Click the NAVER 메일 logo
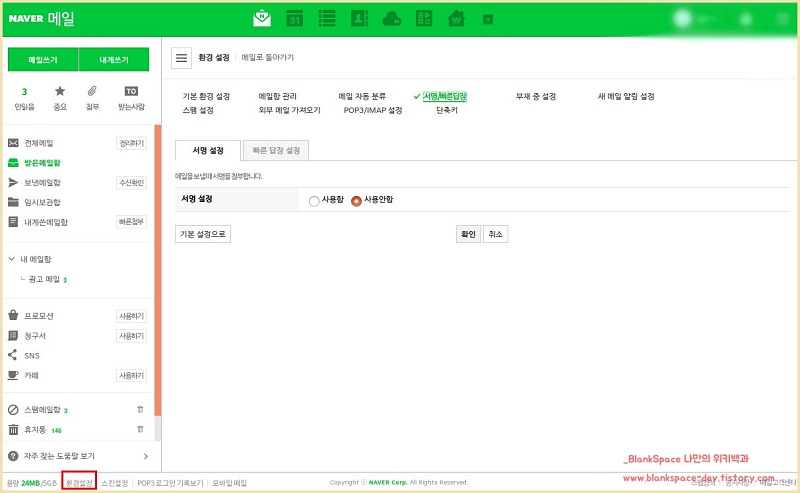The height and width of the screenshot is (493, 800). point(41,18)
